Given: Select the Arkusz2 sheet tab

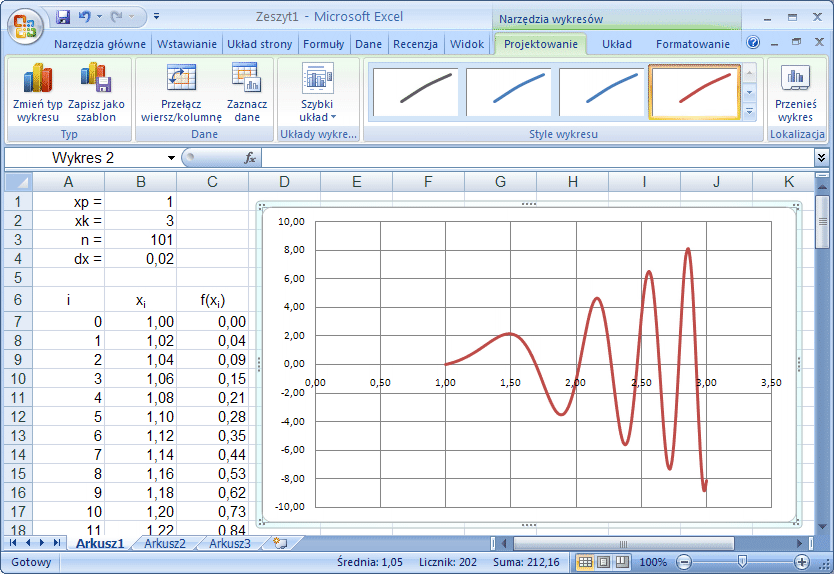Looking at the screenshot, I should pyautogui.click(x=165, y=543).
